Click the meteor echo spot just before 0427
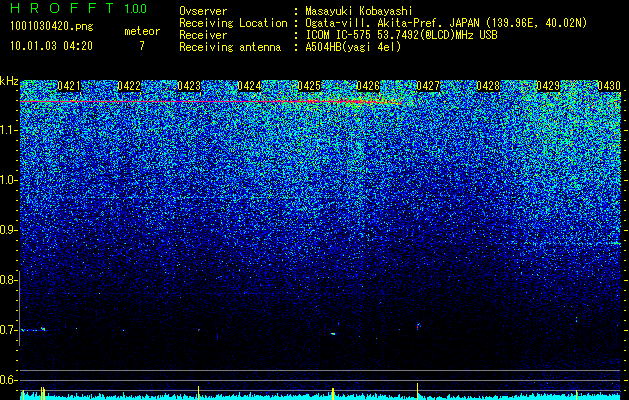Screen dimensions: 629x400 tap(418, 325)
